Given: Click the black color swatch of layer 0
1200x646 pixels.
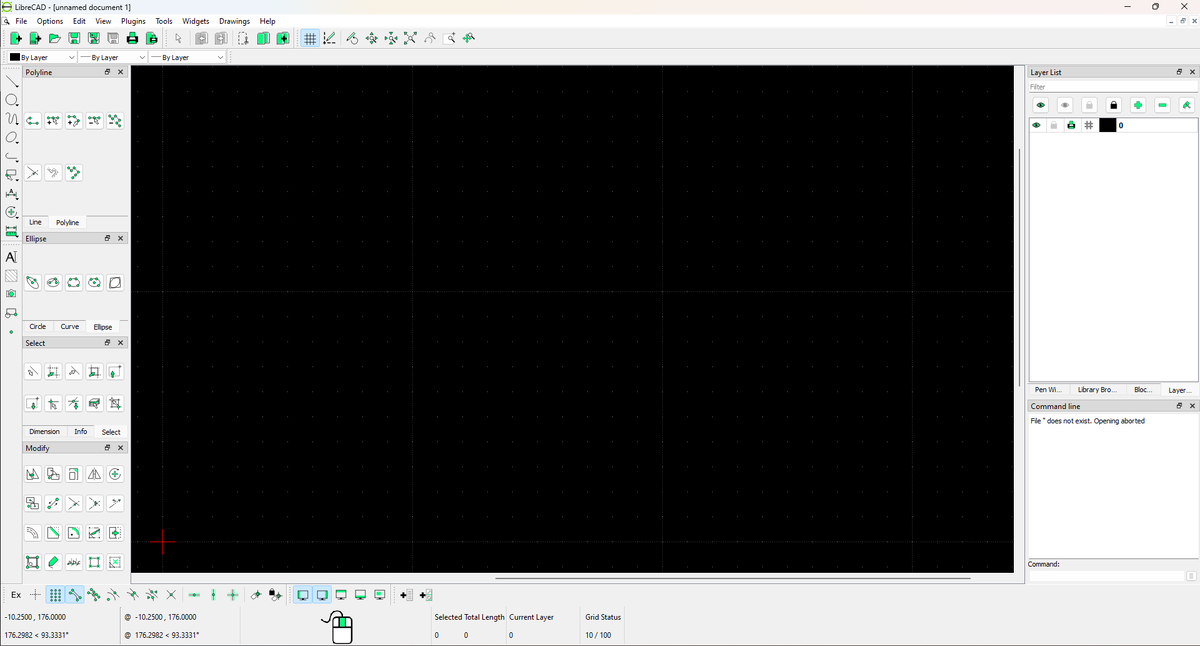Looking at the screenshot, I should click(1107, 125).
